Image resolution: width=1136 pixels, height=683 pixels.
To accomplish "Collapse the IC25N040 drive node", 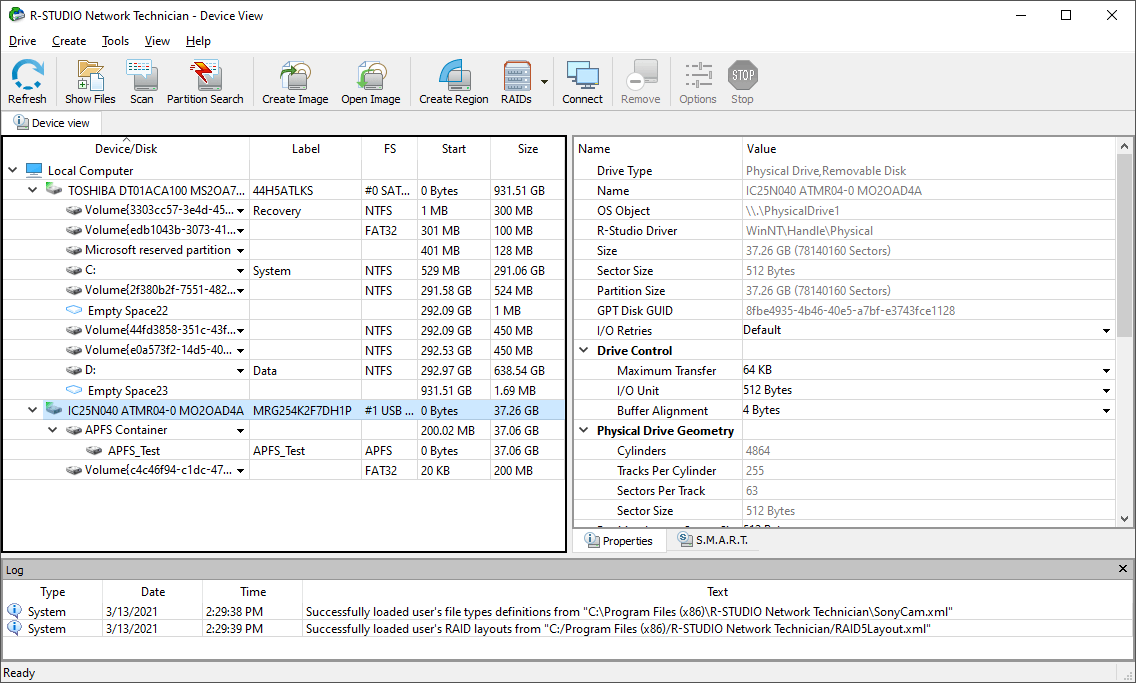I will click(x=33, y=409).
